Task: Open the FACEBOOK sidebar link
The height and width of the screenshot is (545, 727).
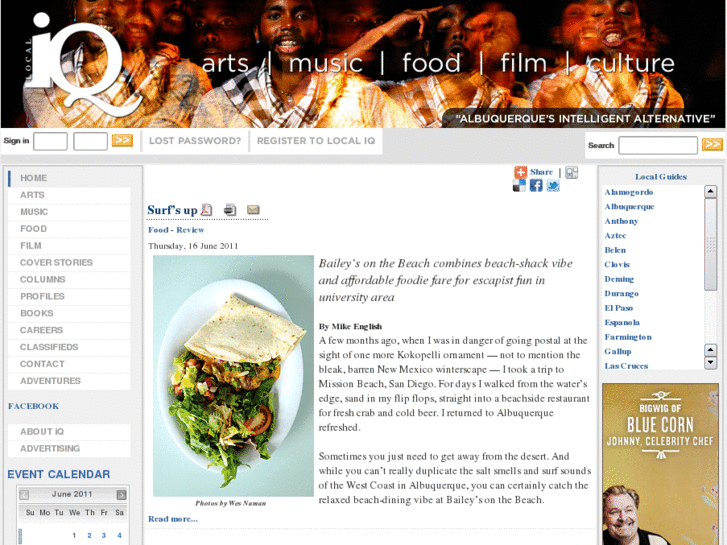Action: point(33,406)
